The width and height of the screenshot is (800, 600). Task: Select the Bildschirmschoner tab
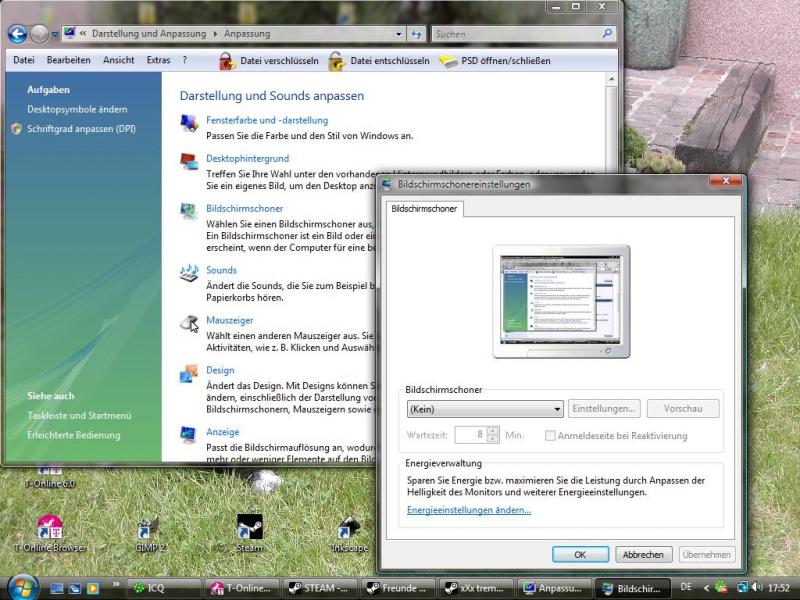coord(425,208)
